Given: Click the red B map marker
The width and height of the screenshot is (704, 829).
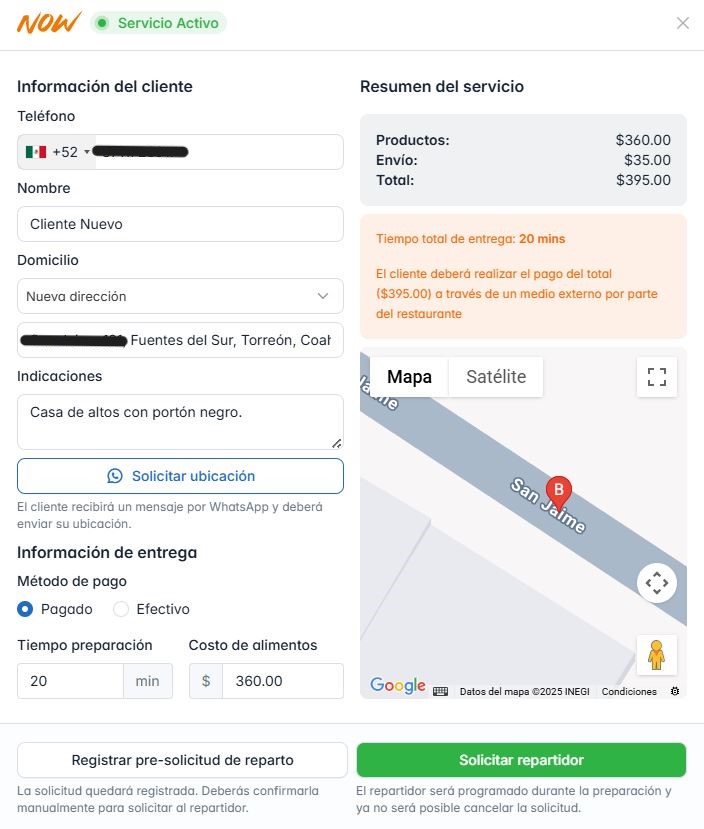Looking at the screenshot, I should click(x=559, y=490).
